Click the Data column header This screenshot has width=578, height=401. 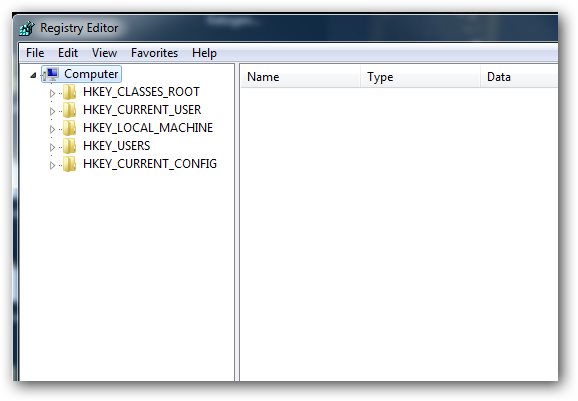(x=519, y=77)
